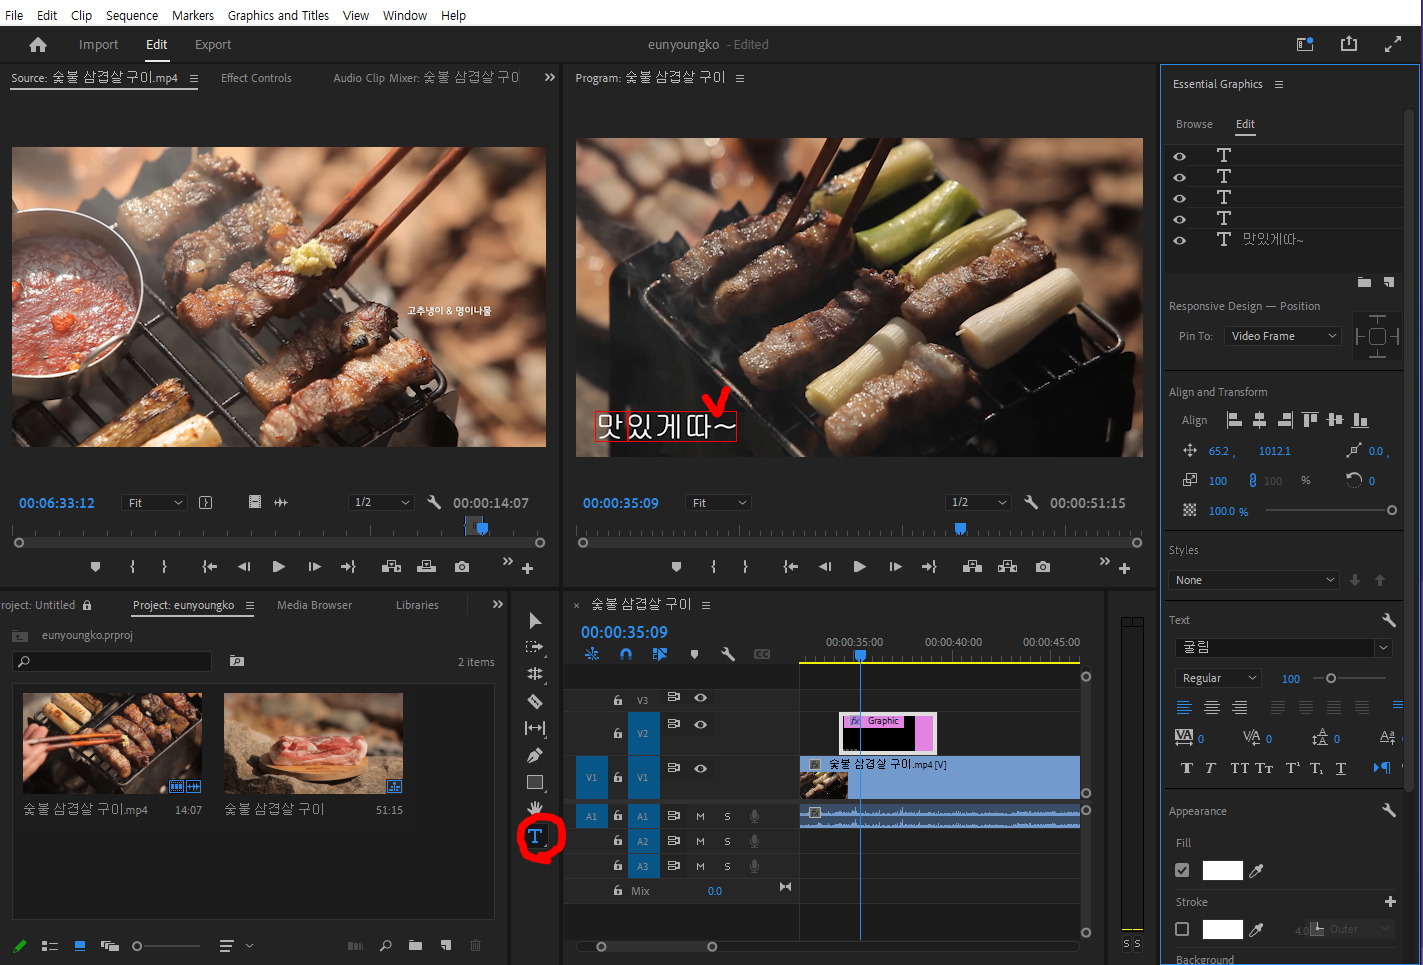
Task: Toggle V2 track output eye
Action: point(700,724)
